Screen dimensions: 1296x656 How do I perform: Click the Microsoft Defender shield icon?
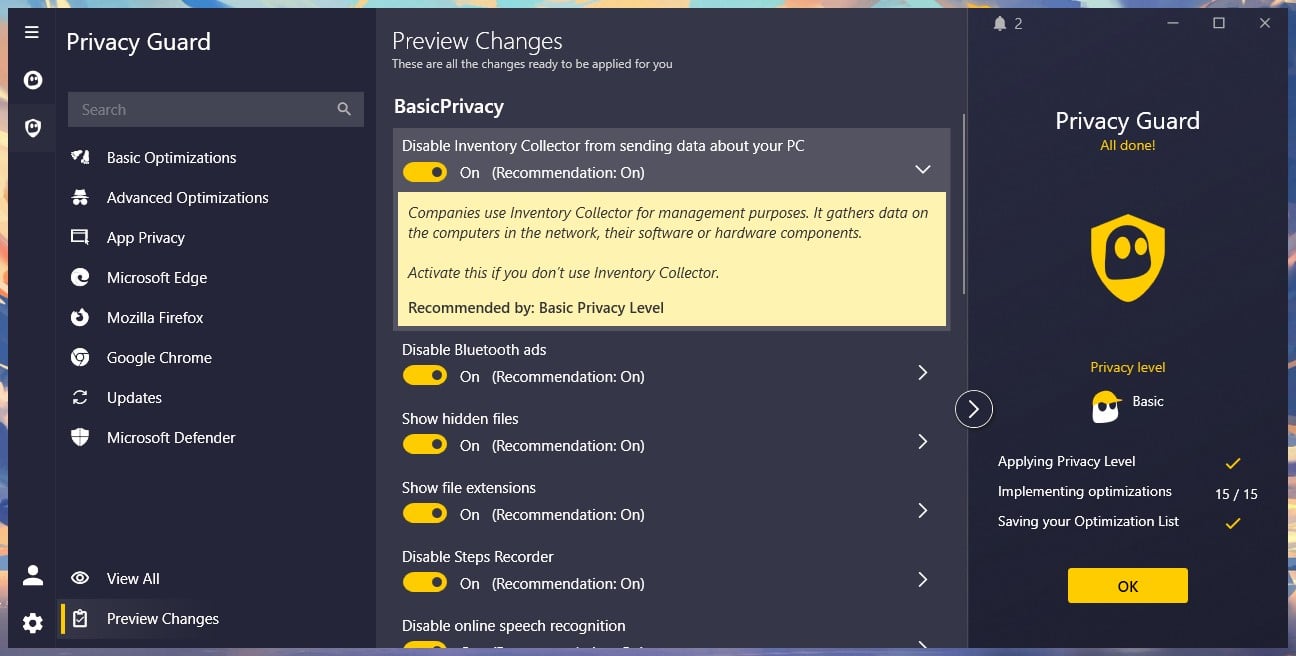[x=80, y=437]
